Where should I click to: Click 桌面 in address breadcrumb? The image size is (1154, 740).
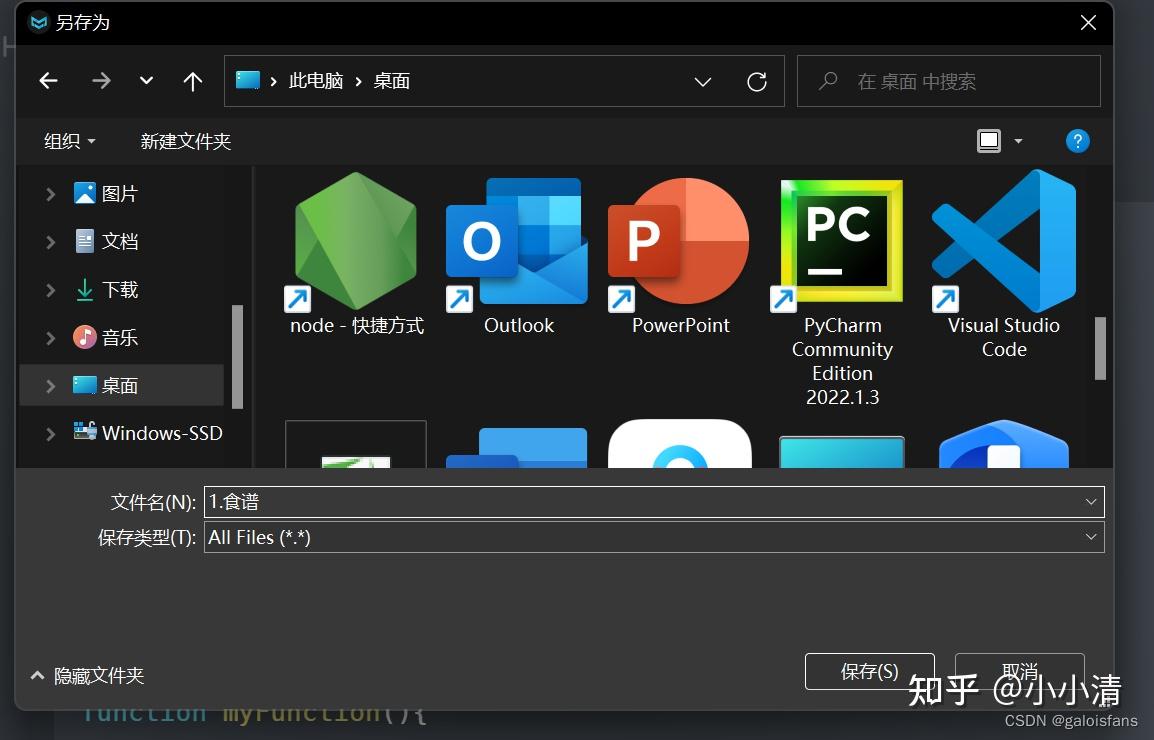pyautogui.click(x=392, y=81)
